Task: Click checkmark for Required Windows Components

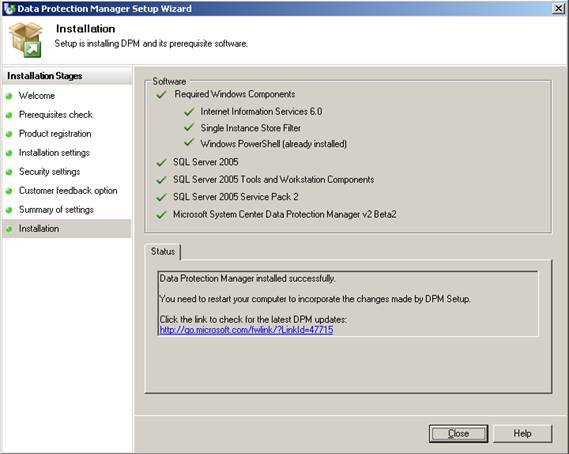Action: click(x=161, y=94)
